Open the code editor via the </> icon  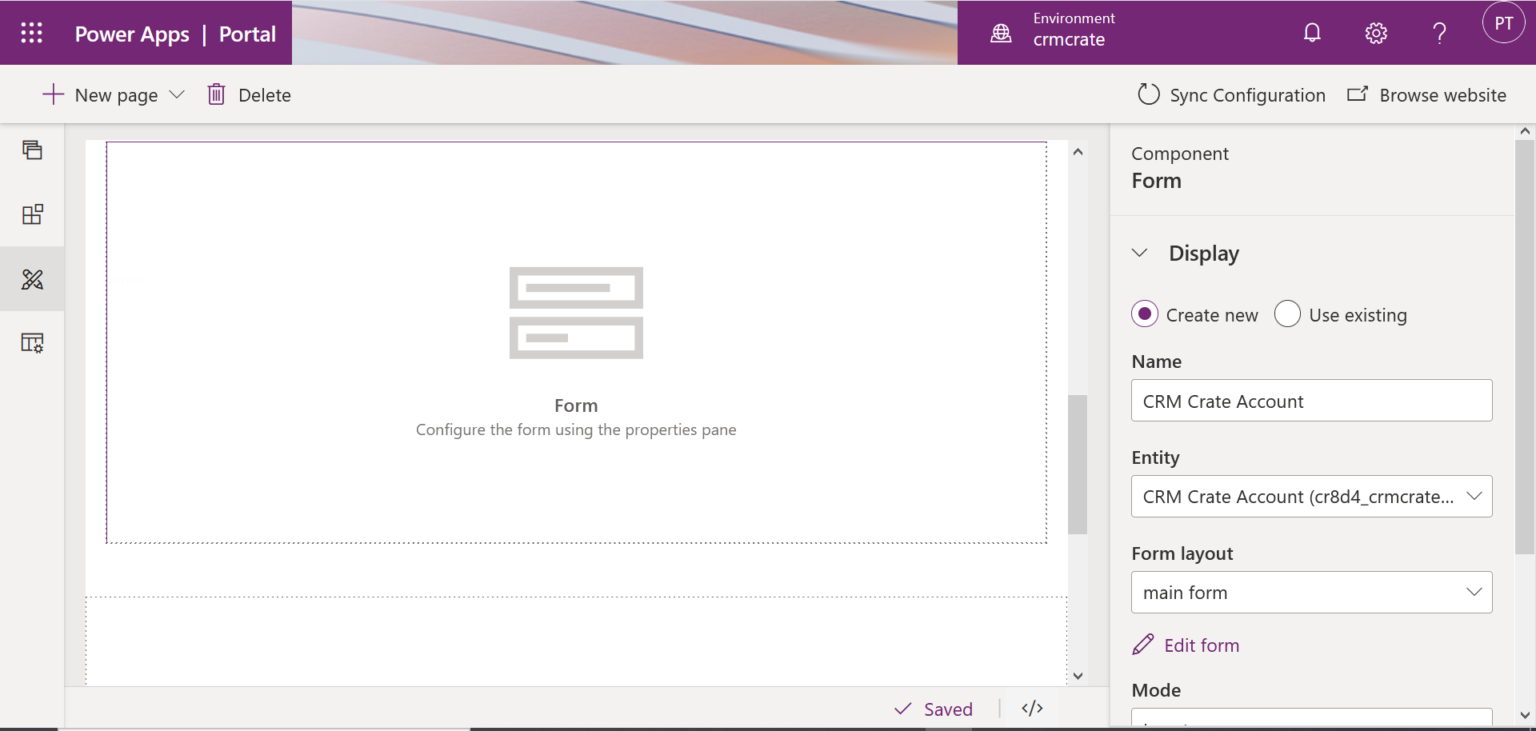tap(1032, 708)
